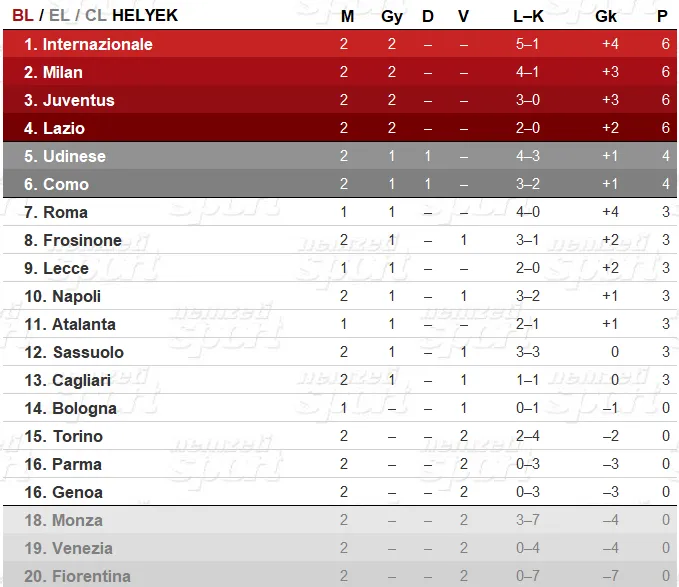Screen dimensions: 679x587
Task: Select the Juventus team name
Action: coord(78,100)
